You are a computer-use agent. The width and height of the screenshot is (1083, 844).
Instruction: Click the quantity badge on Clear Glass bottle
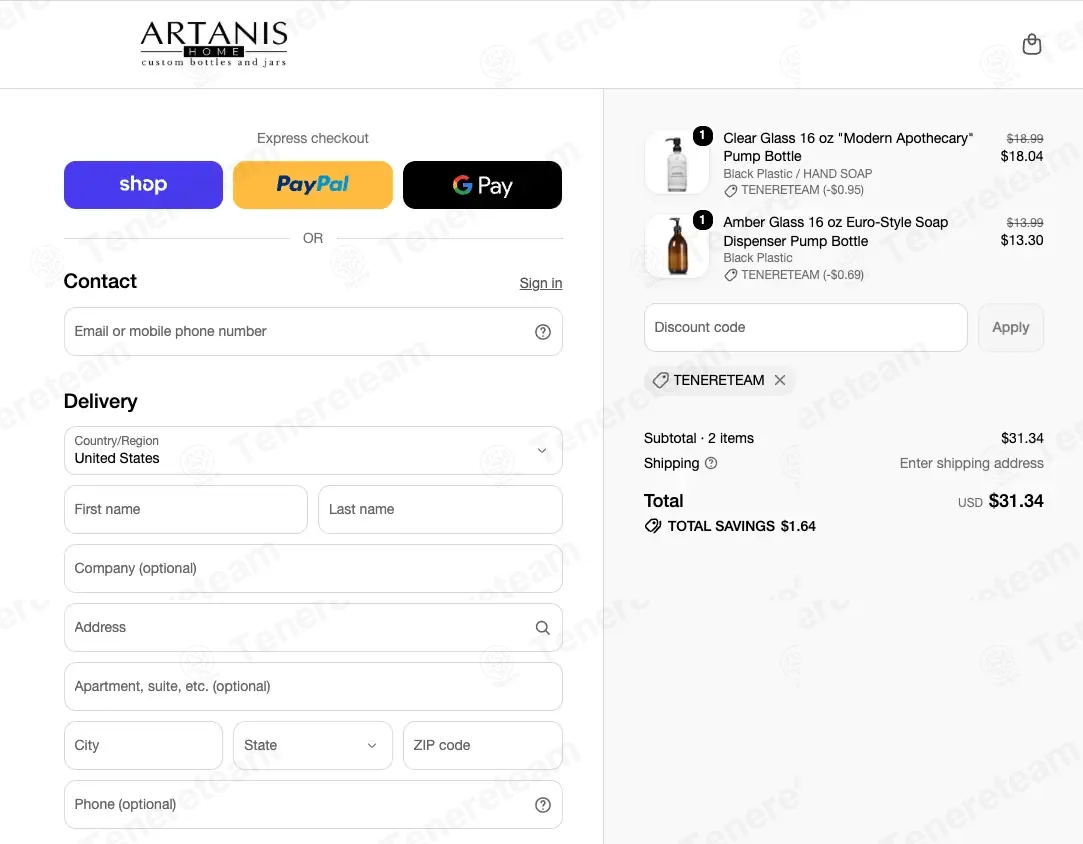(x=702, y=135)
